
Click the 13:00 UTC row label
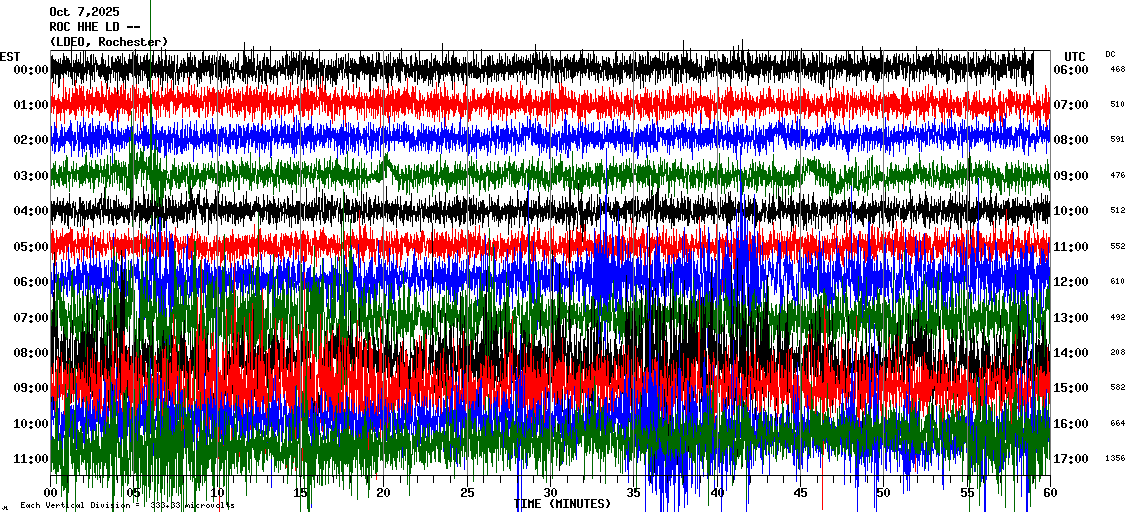pos(1071,317)
